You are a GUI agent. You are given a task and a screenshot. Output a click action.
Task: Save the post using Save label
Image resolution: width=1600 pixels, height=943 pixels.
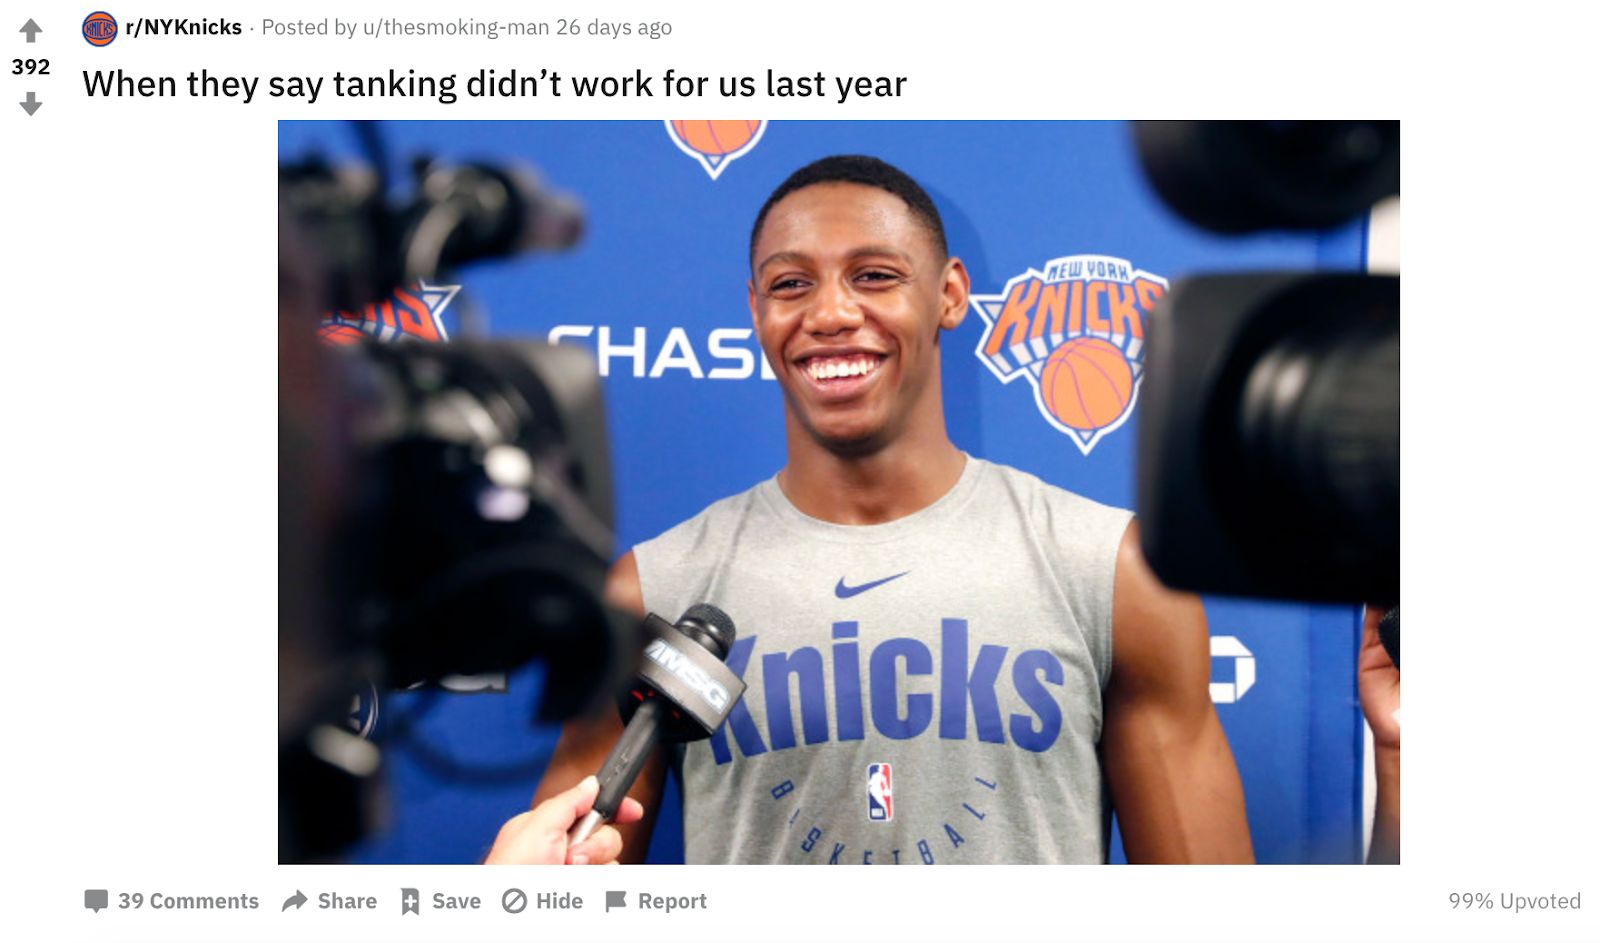click(456, 901)
